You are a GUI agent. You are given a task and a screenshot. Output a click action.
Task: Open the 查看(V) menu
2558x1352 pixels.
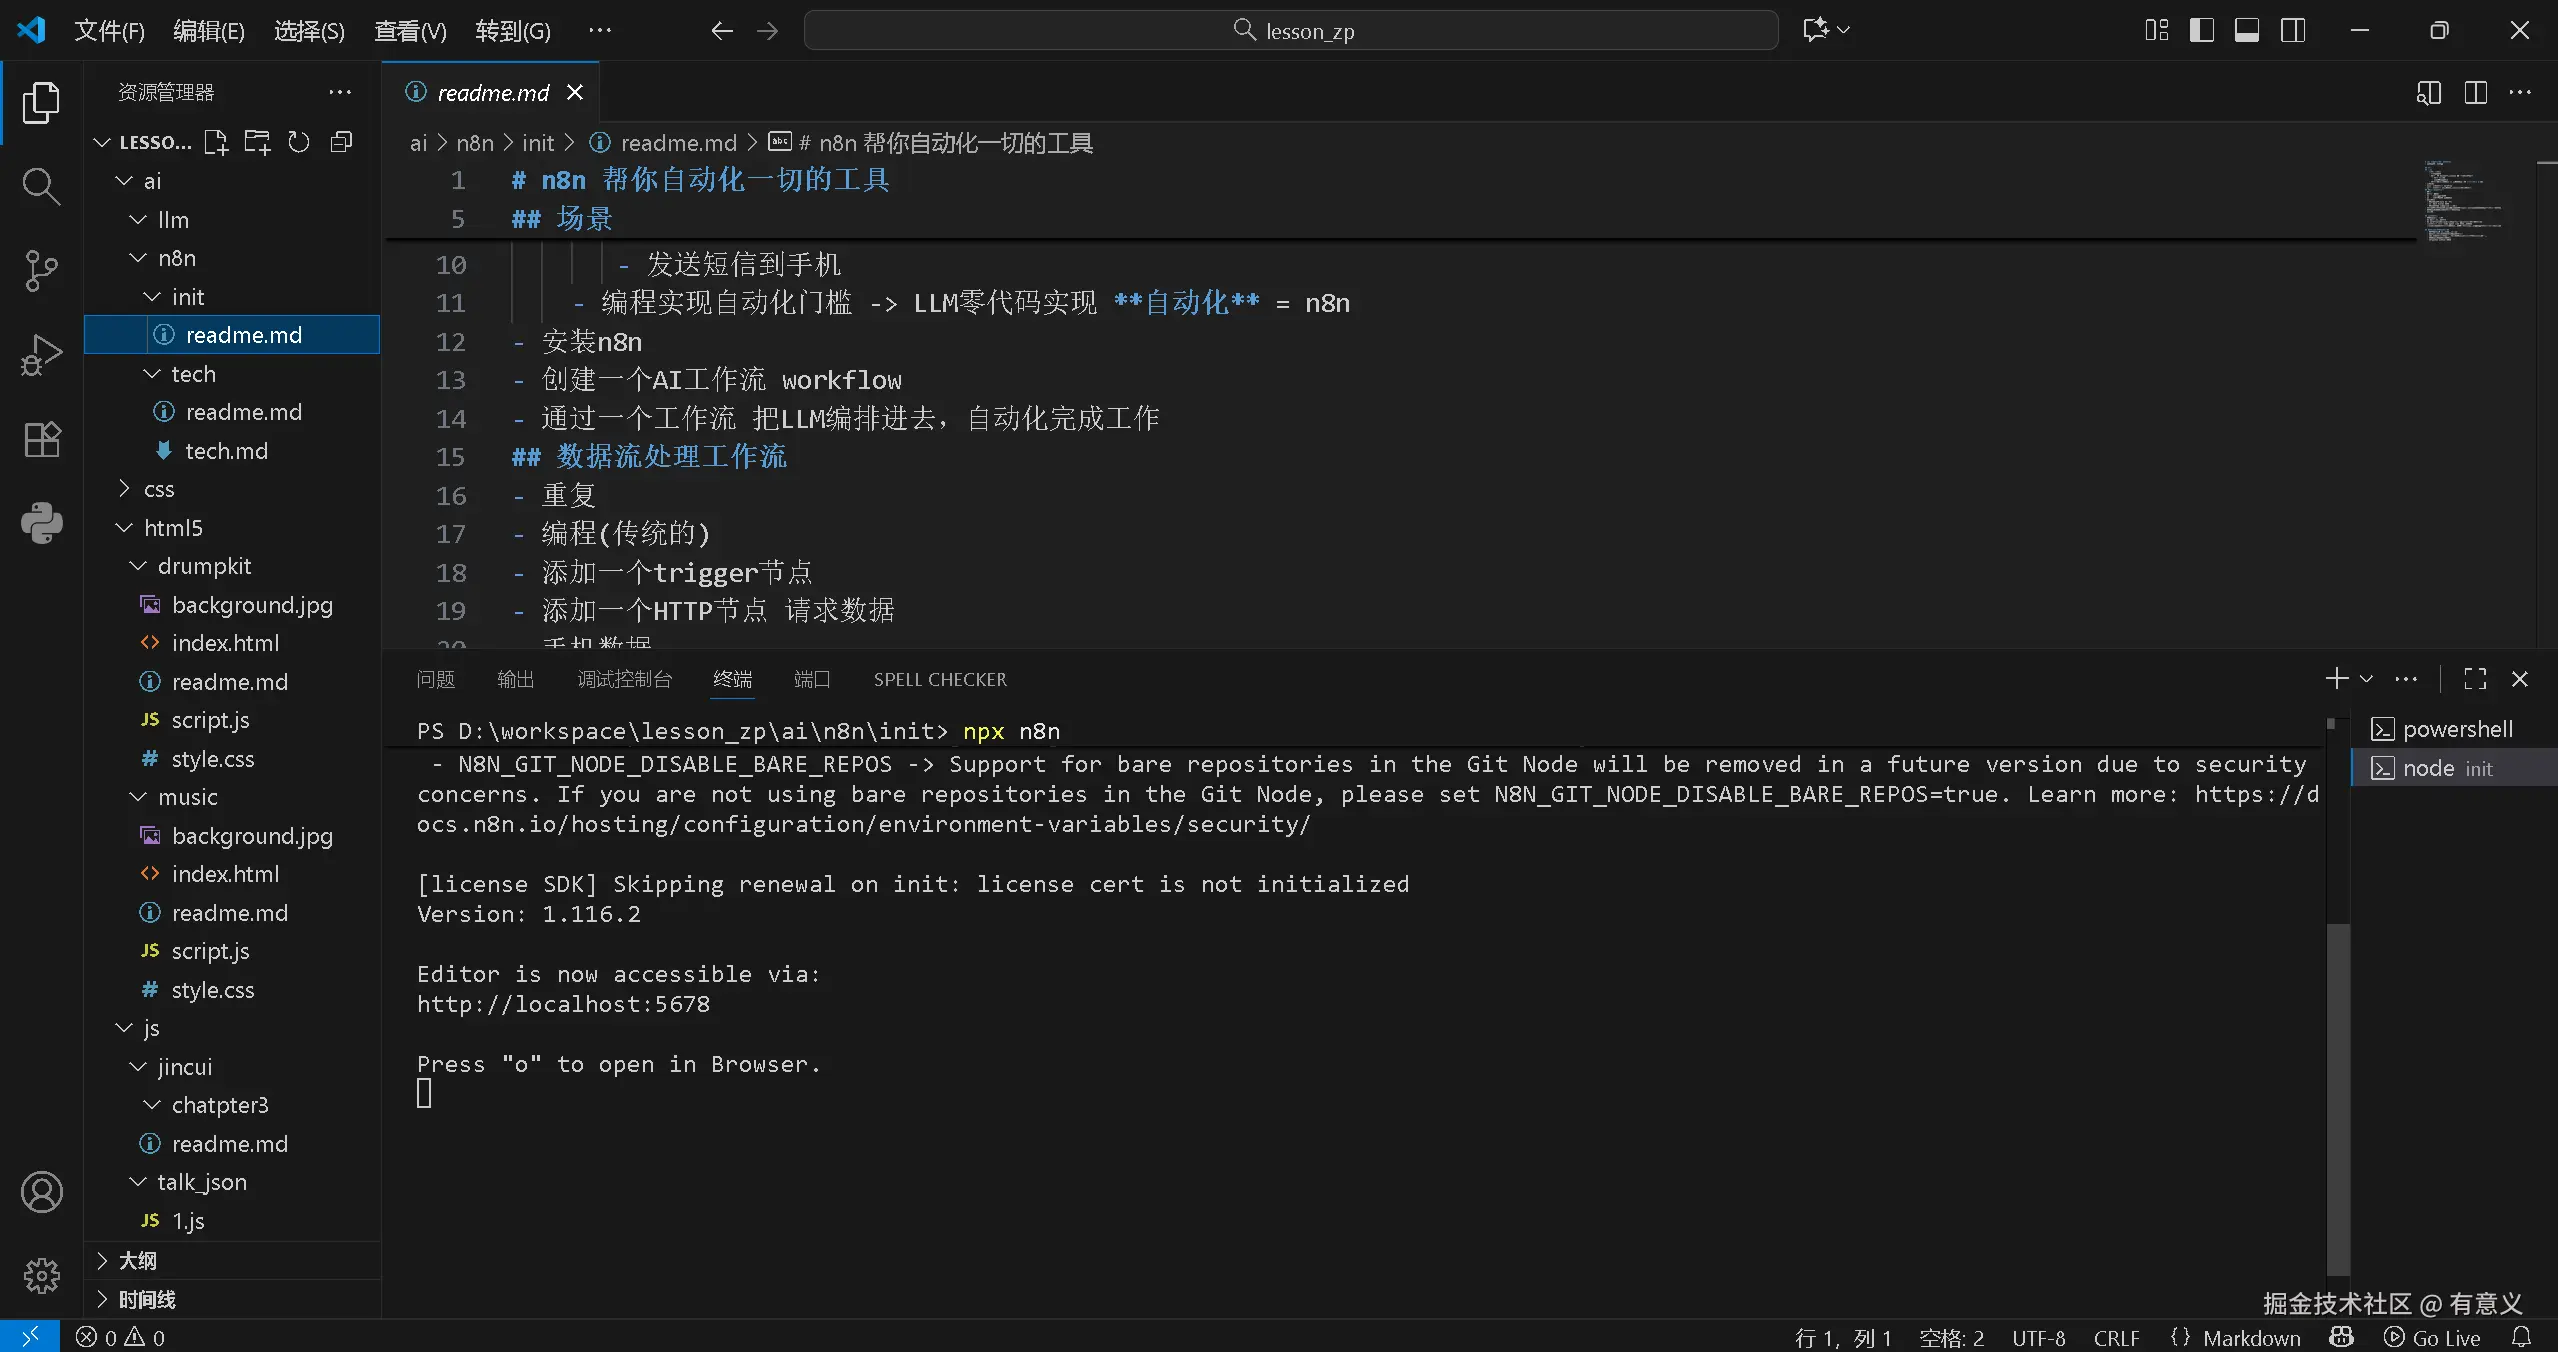410,31
